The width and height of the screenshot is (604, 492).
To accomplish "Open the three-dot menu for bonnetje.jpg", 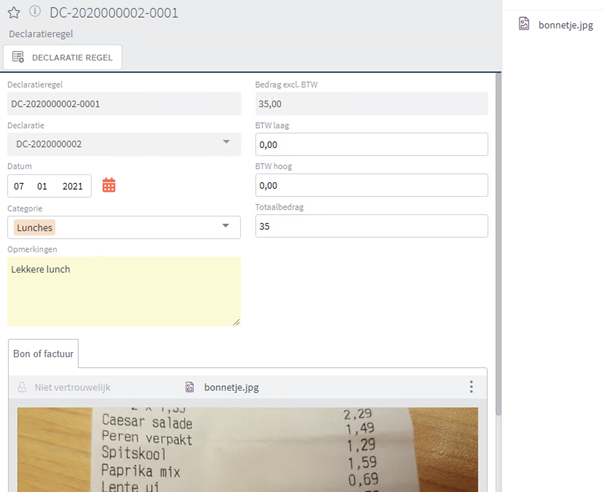I will tap(471, 387).
